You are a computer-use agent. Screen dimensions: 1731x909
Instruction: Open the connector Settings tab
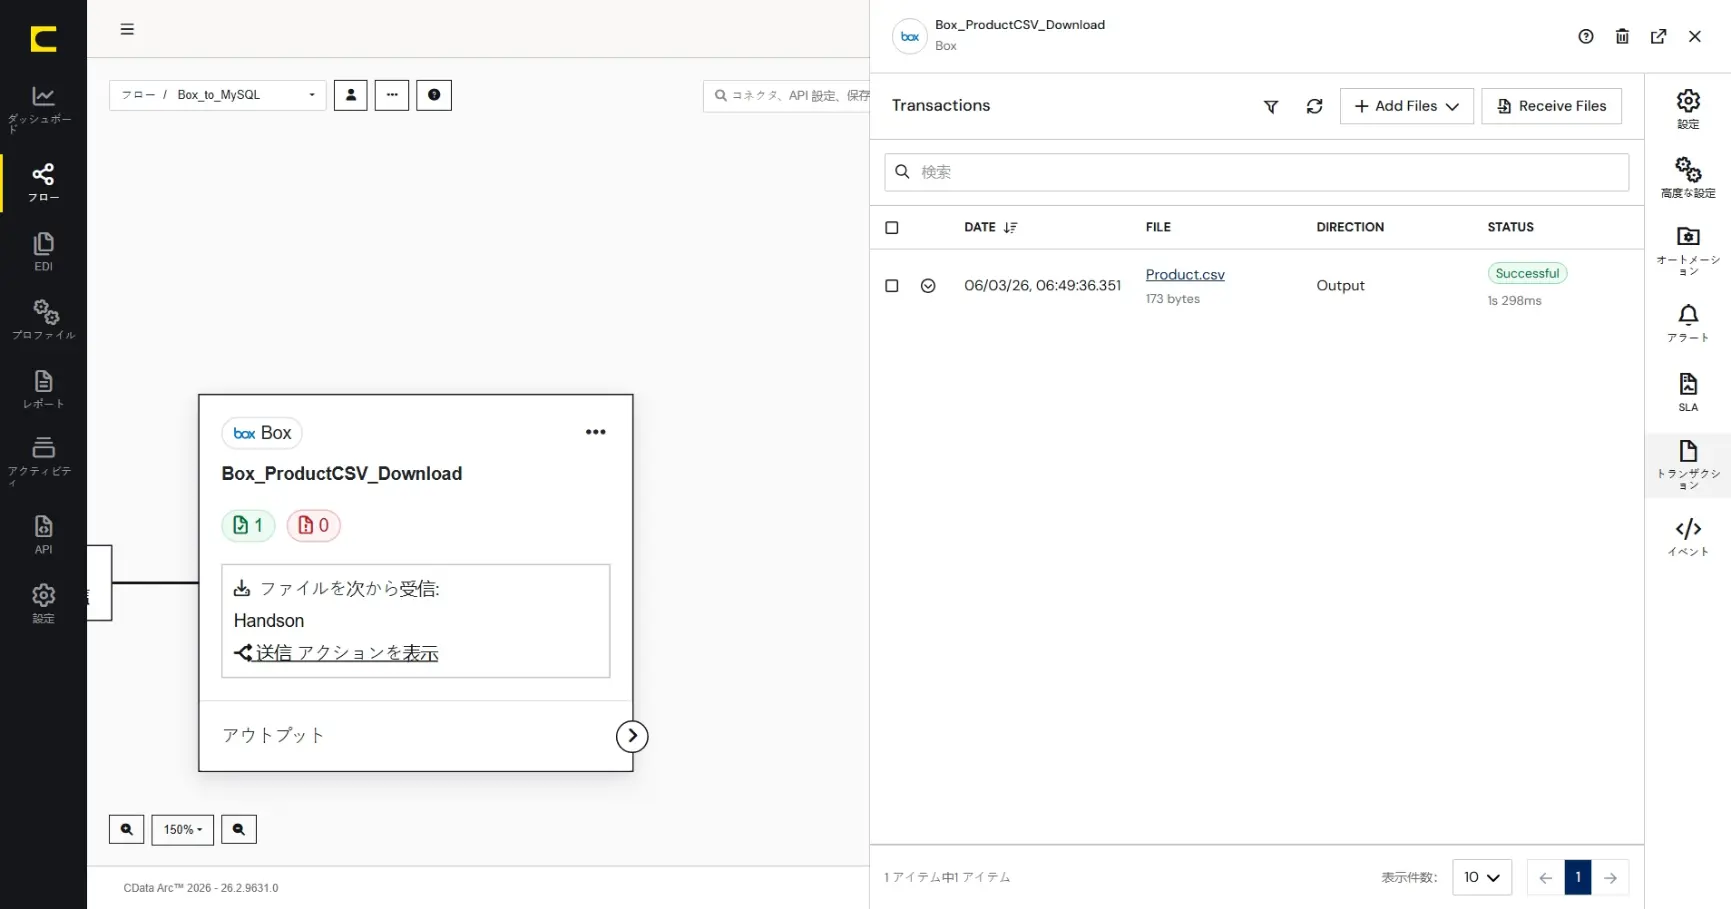(x=1688, y=109)
